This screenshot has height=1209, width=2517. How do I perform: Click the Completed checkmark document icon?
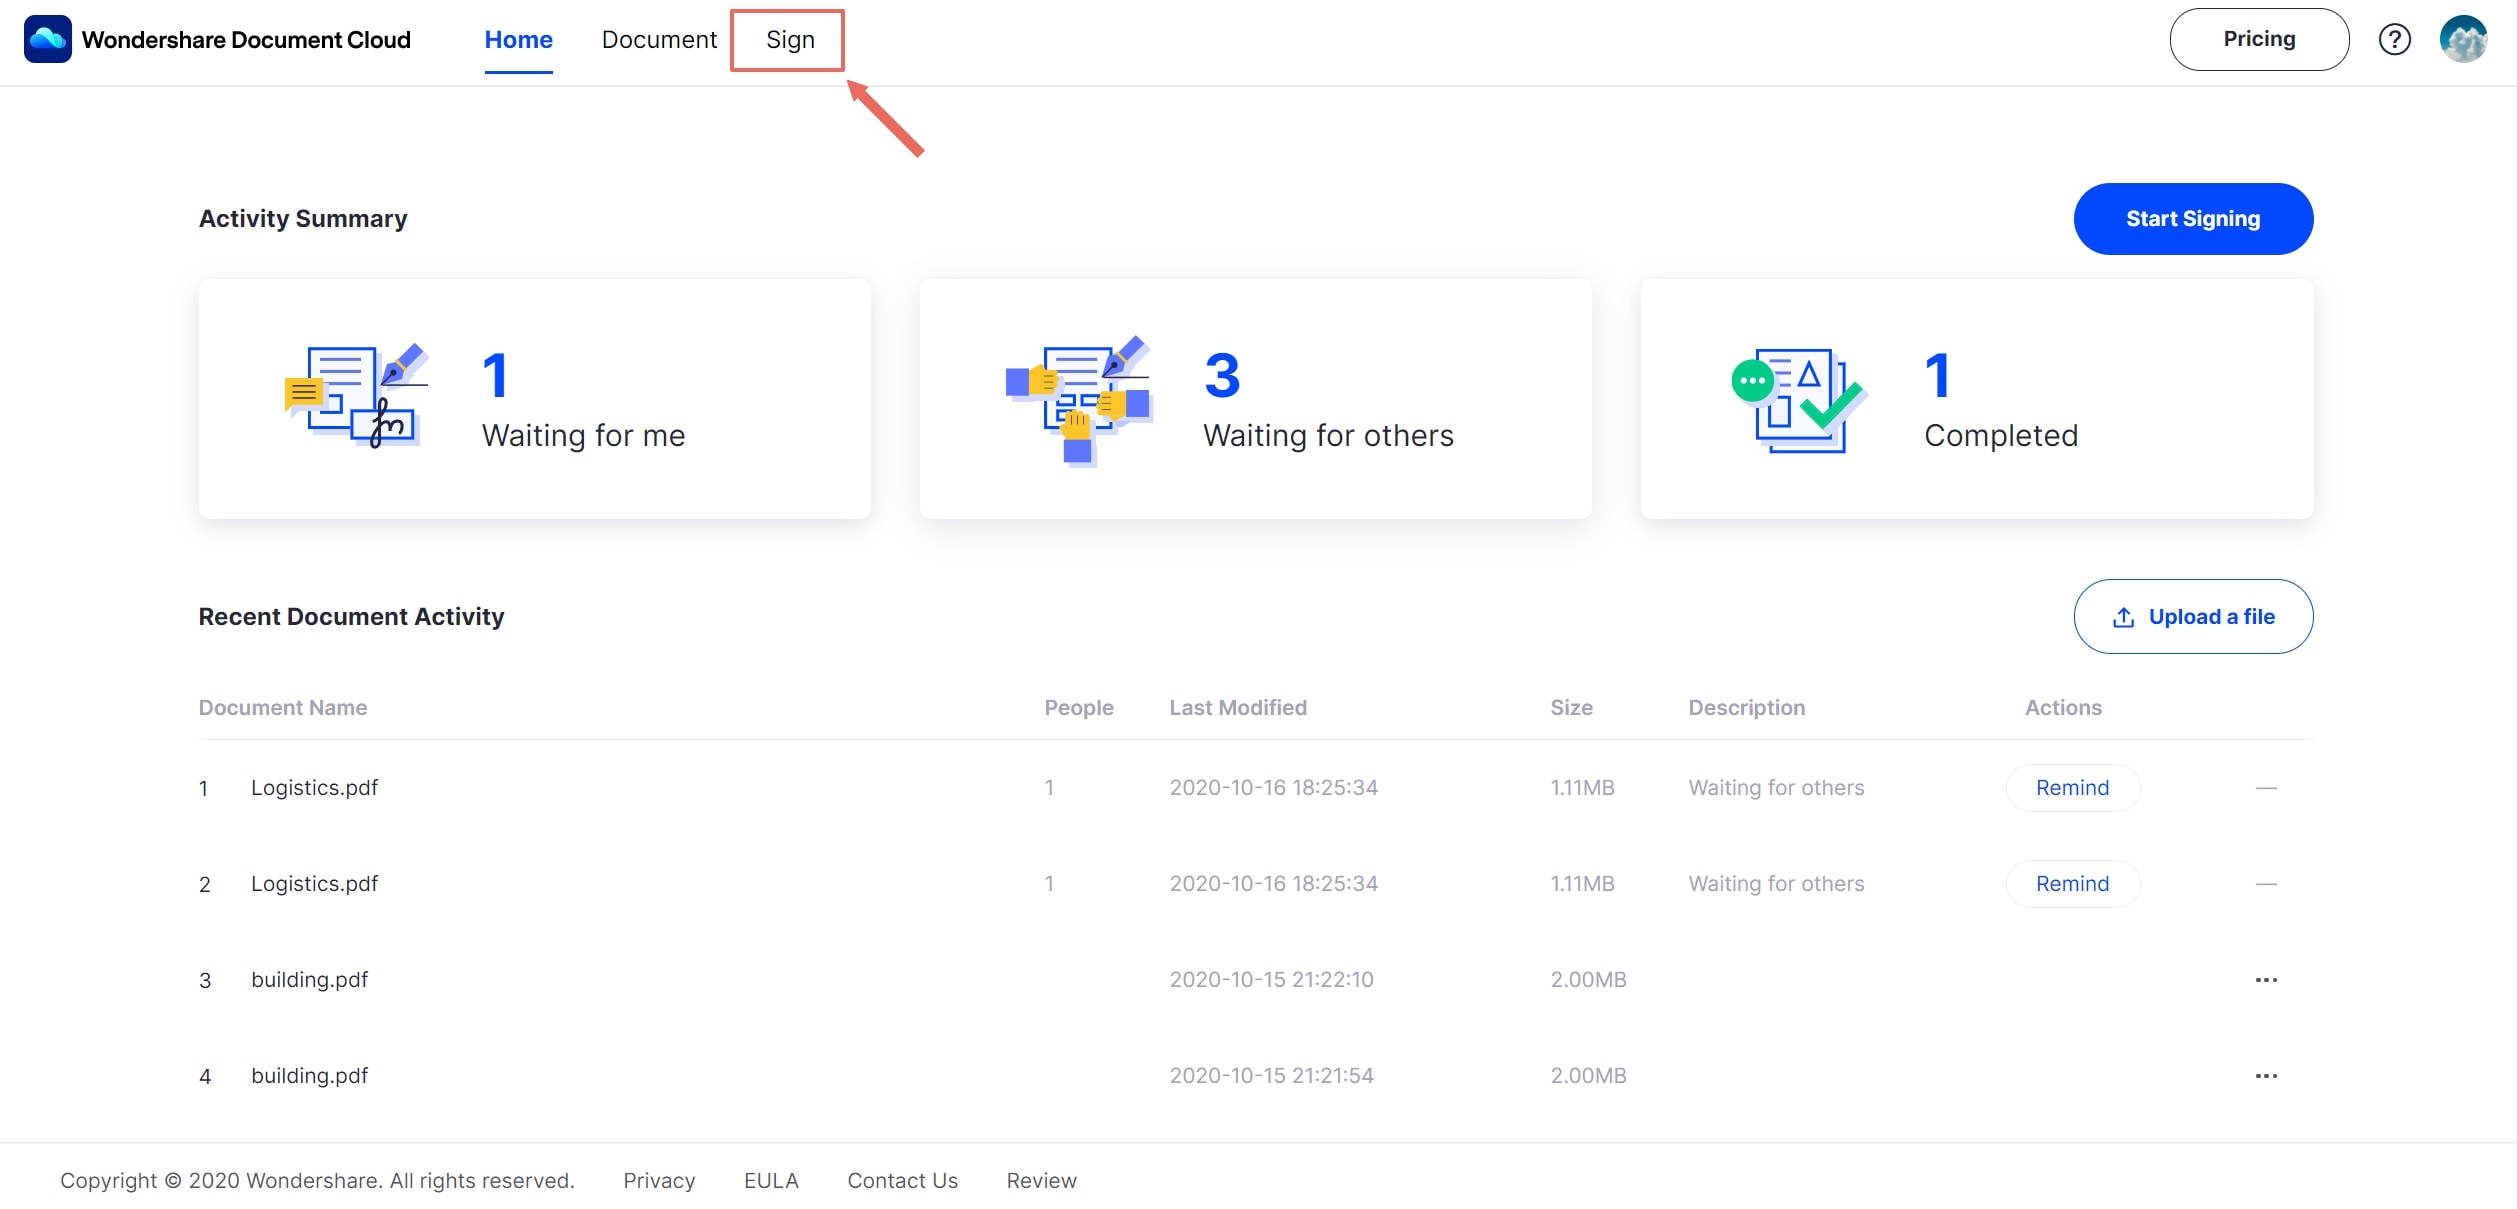click(x=1800, y=399)
